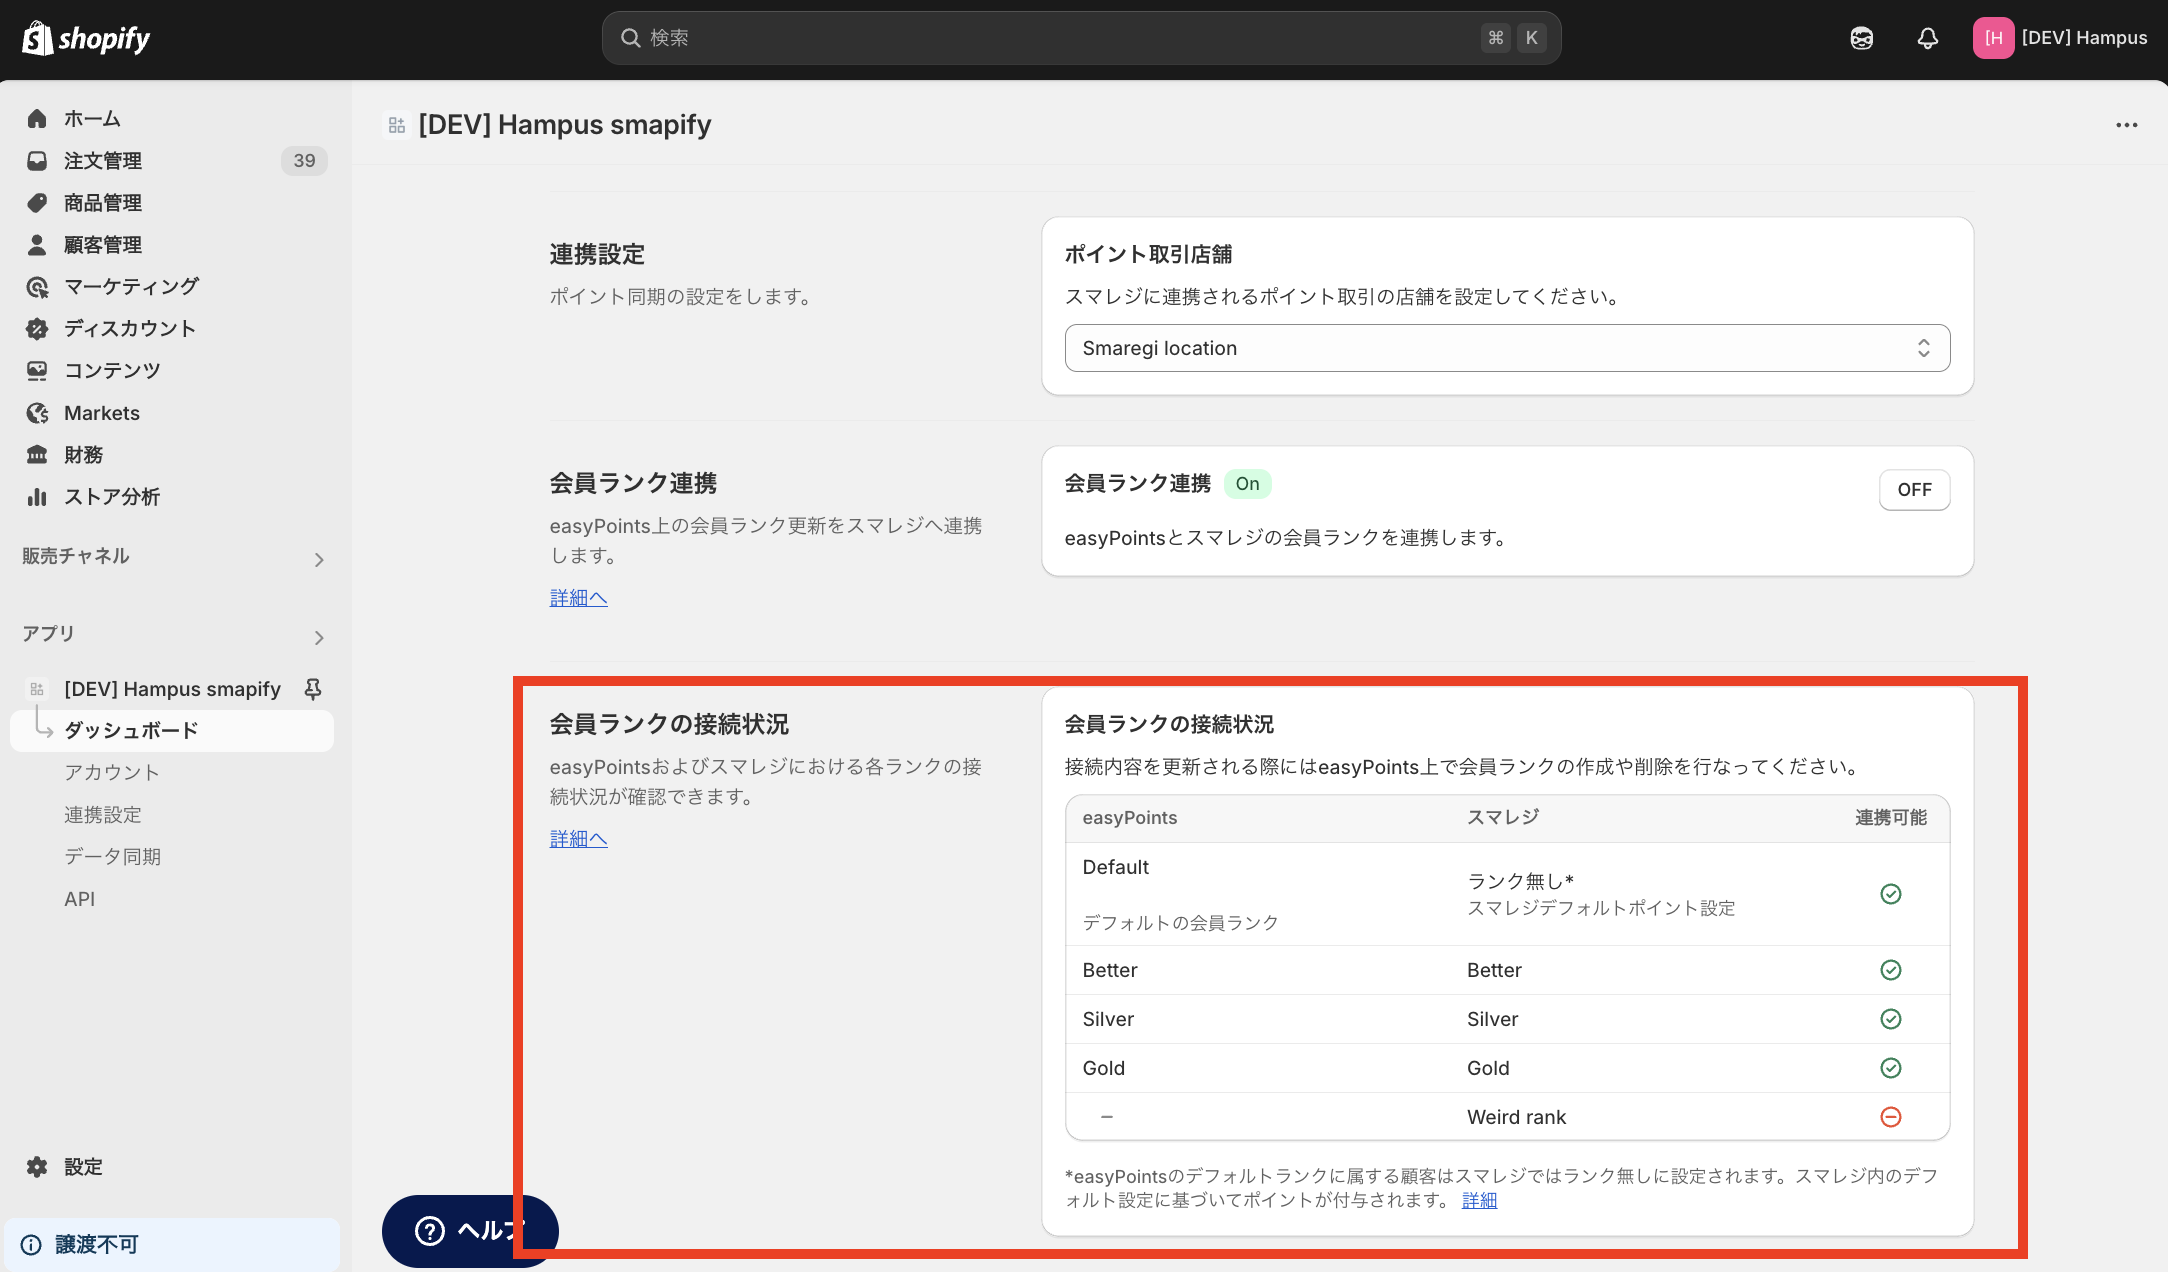Open [DEV] Hampus smapify app in sidebar
This screenshot has width=2168, height=1272.
click(x=172, y=689)
